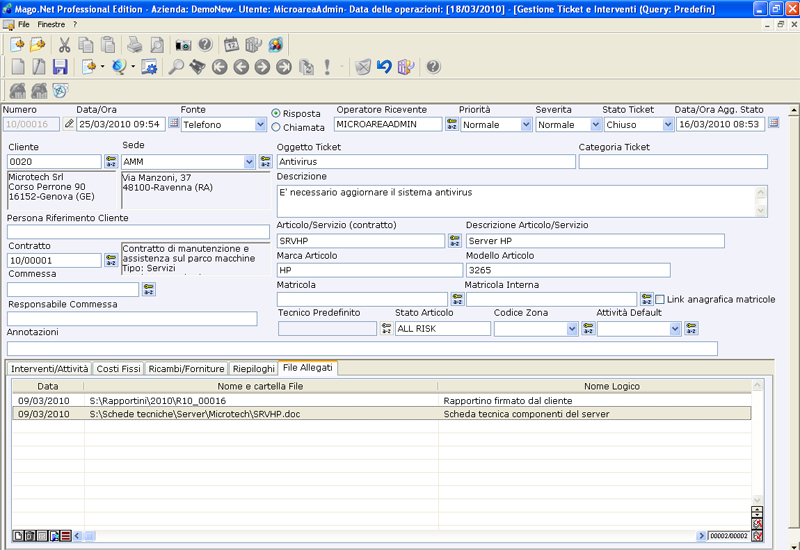Open the File menu
This screenshot has width=800, height=550.
coord(23,24)
